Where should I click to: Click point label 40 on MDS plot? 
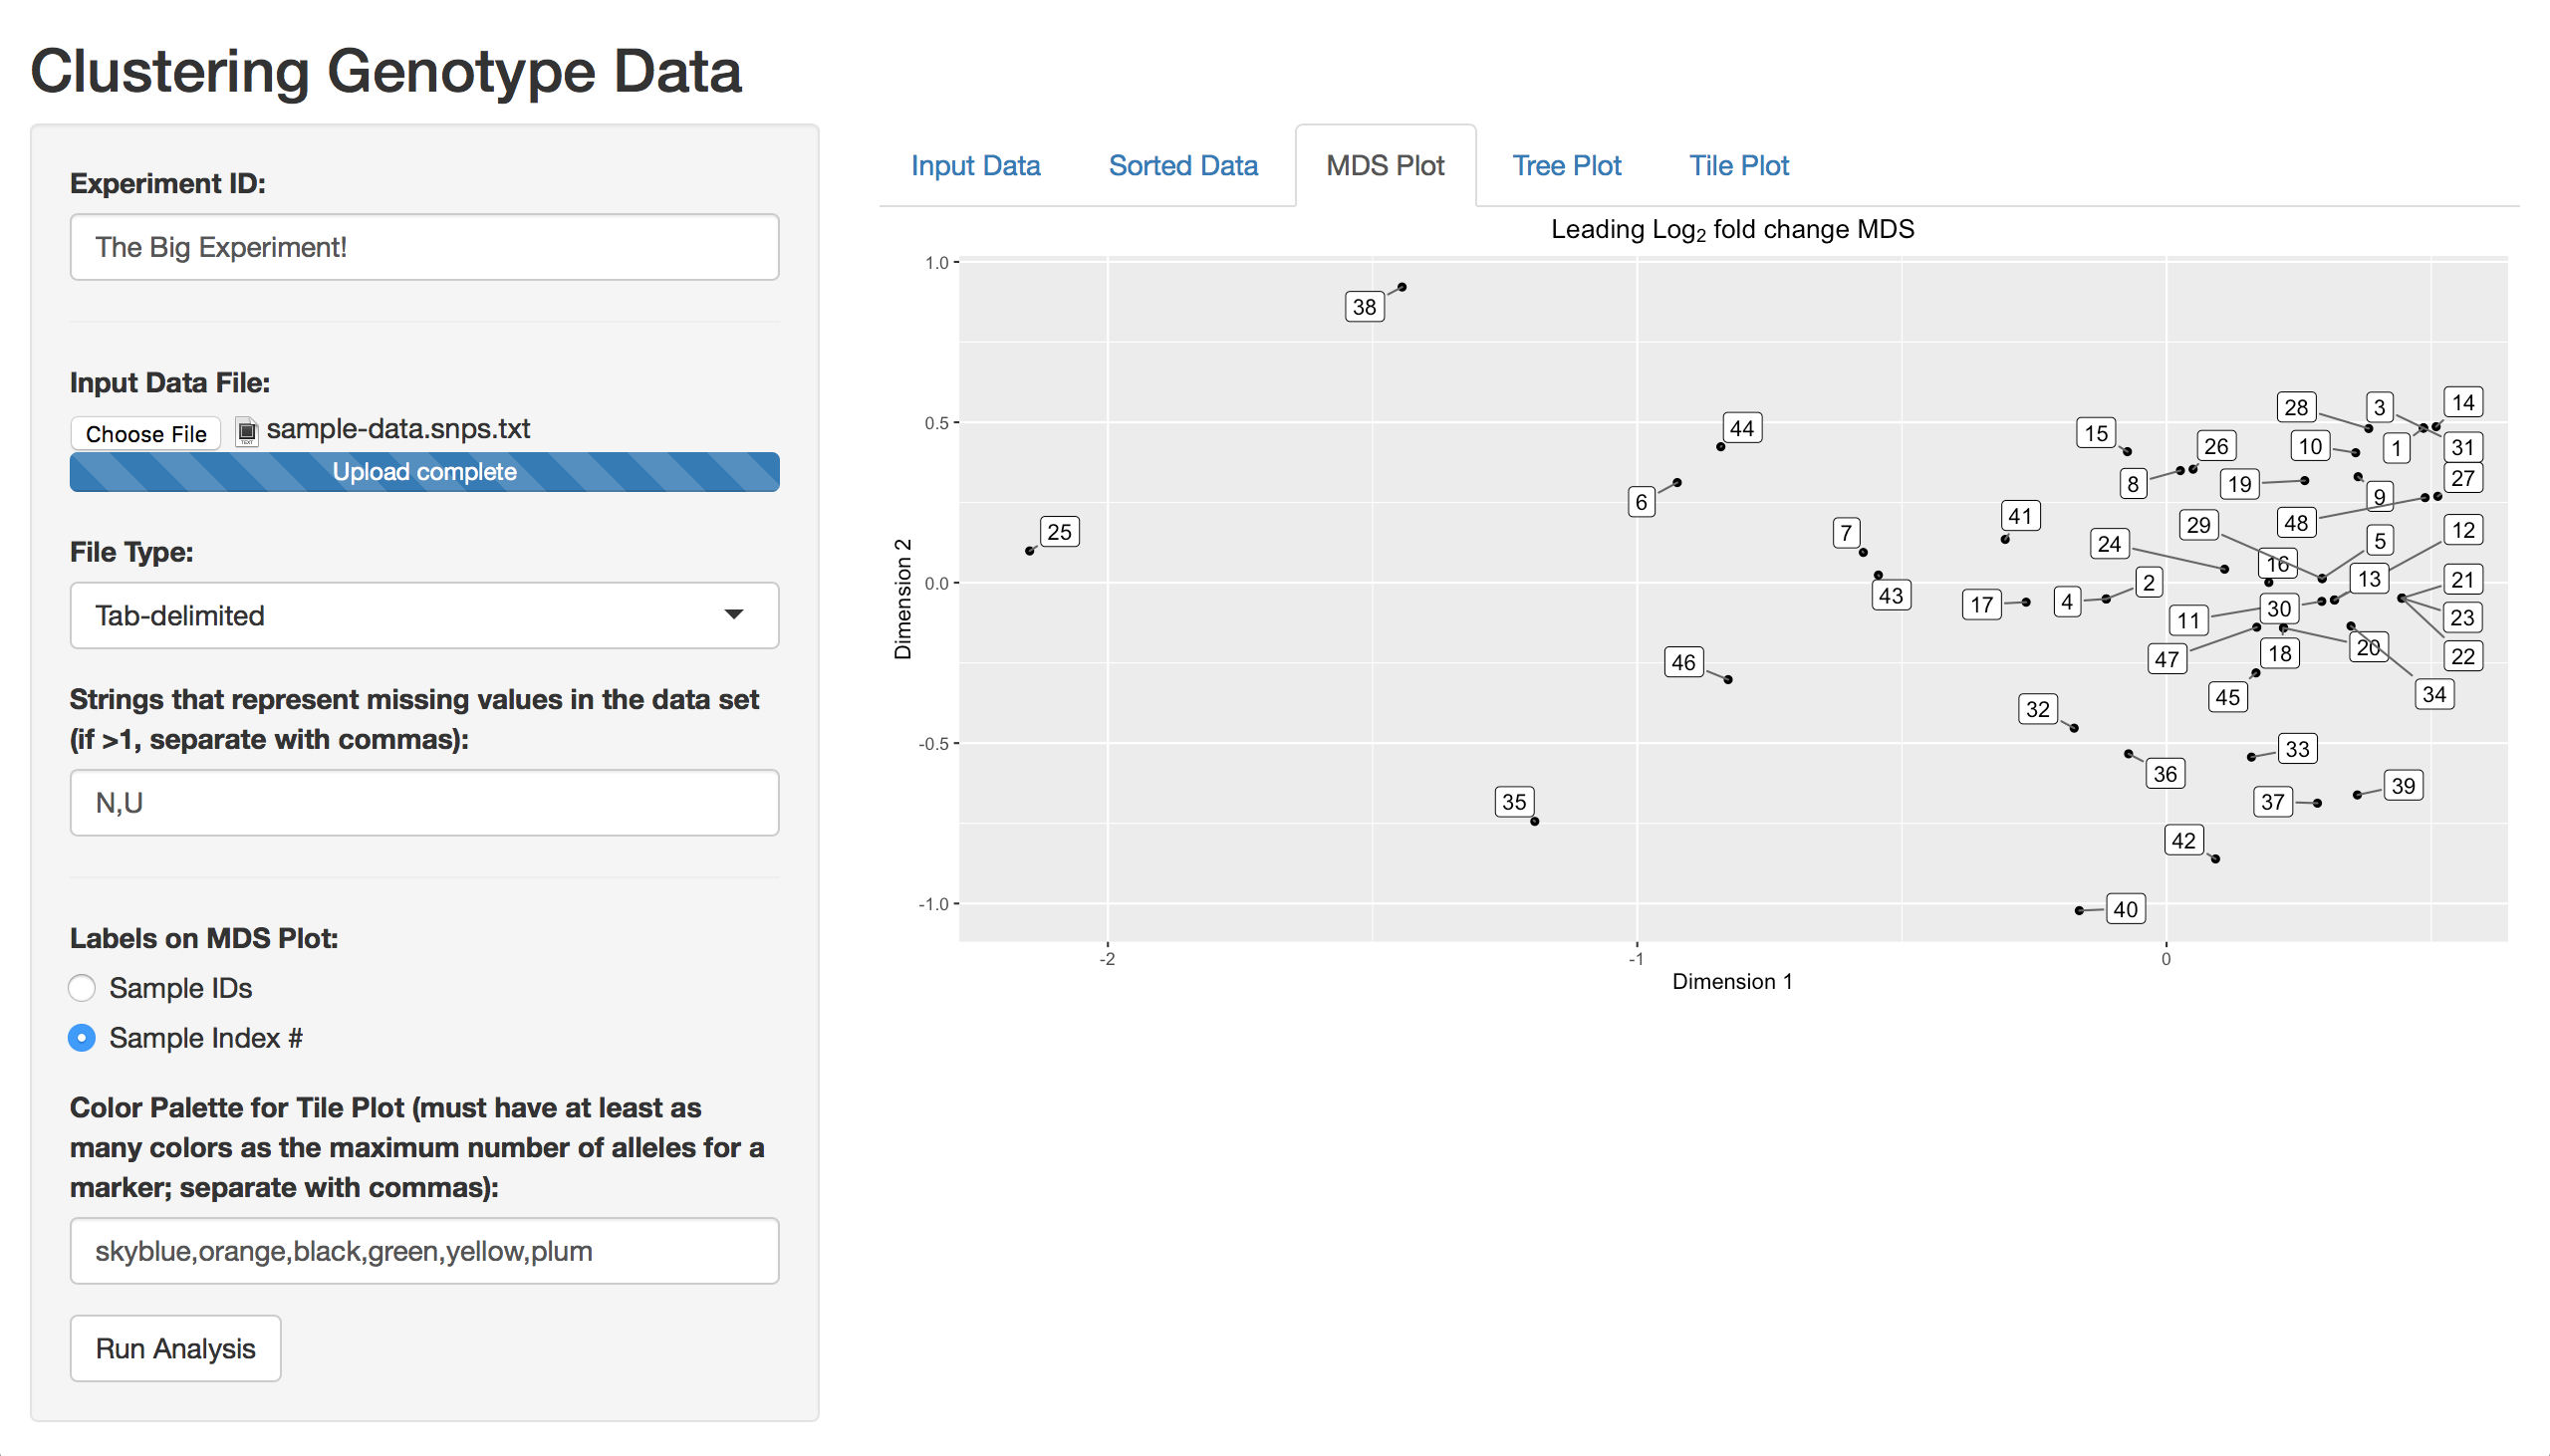click(2125, 909)
